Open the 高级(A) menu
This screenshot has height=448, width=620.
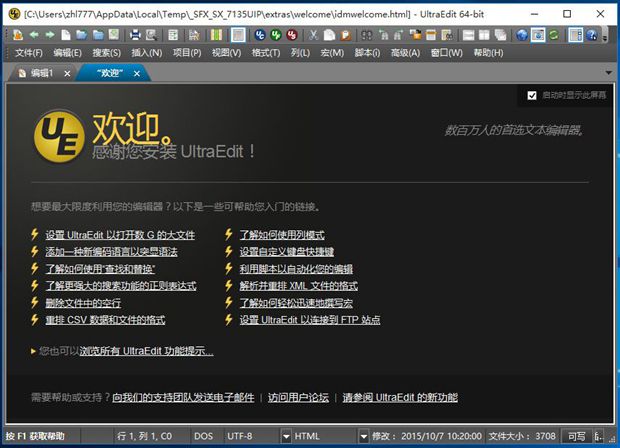(x=405, y=53)
